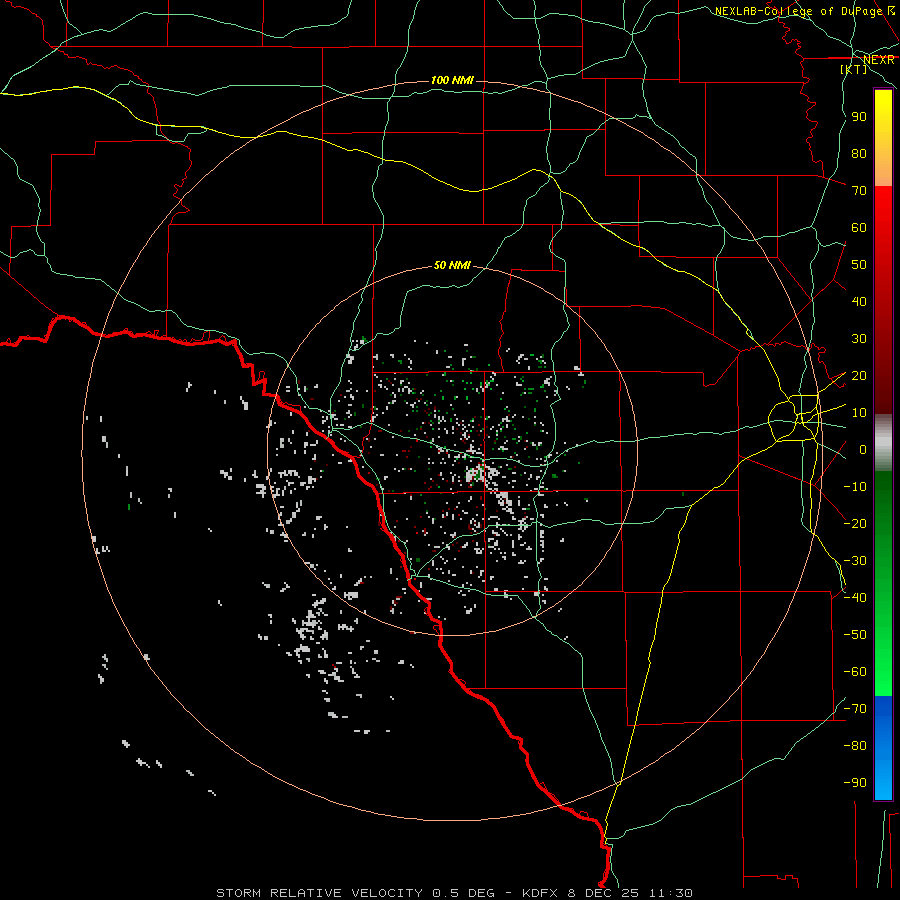
Task: Click the gray zero-velocity segment of color bar
Action: pos(883,443)
